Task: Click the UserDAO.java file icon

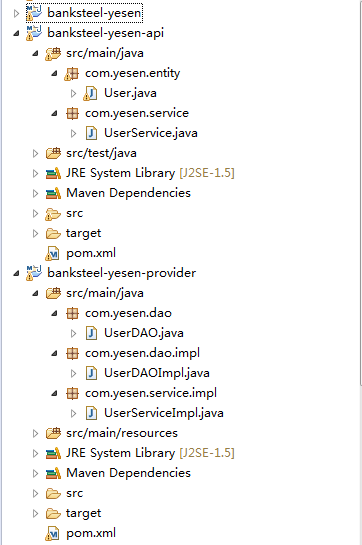Action: pos(91,334)
